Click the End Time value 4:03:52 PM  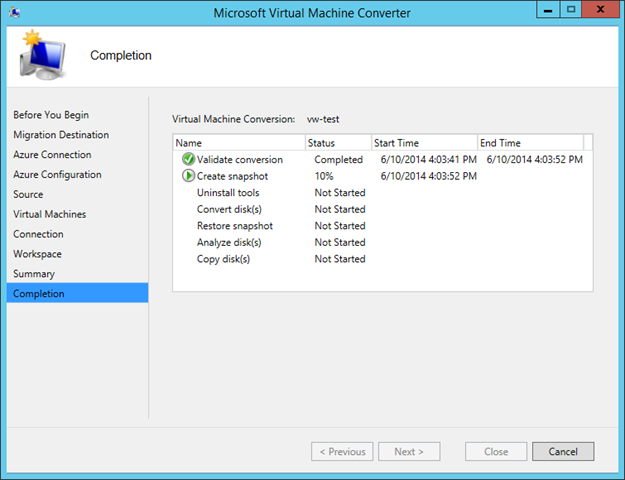coord(535,159)
